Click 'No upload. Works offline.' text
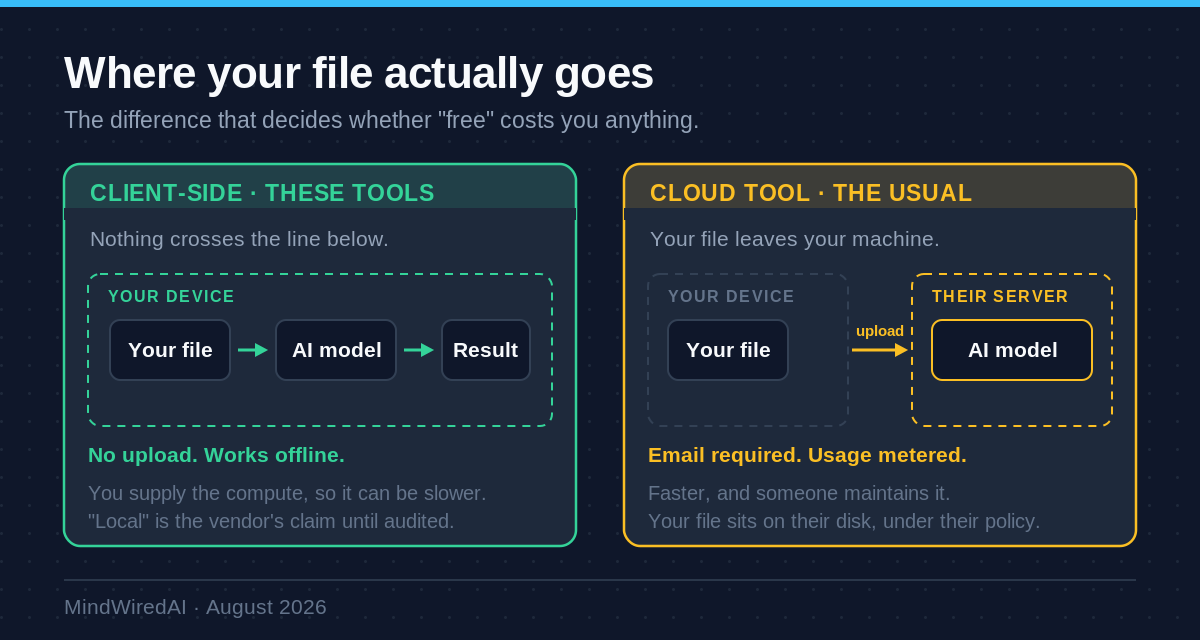 coord(216,455)
